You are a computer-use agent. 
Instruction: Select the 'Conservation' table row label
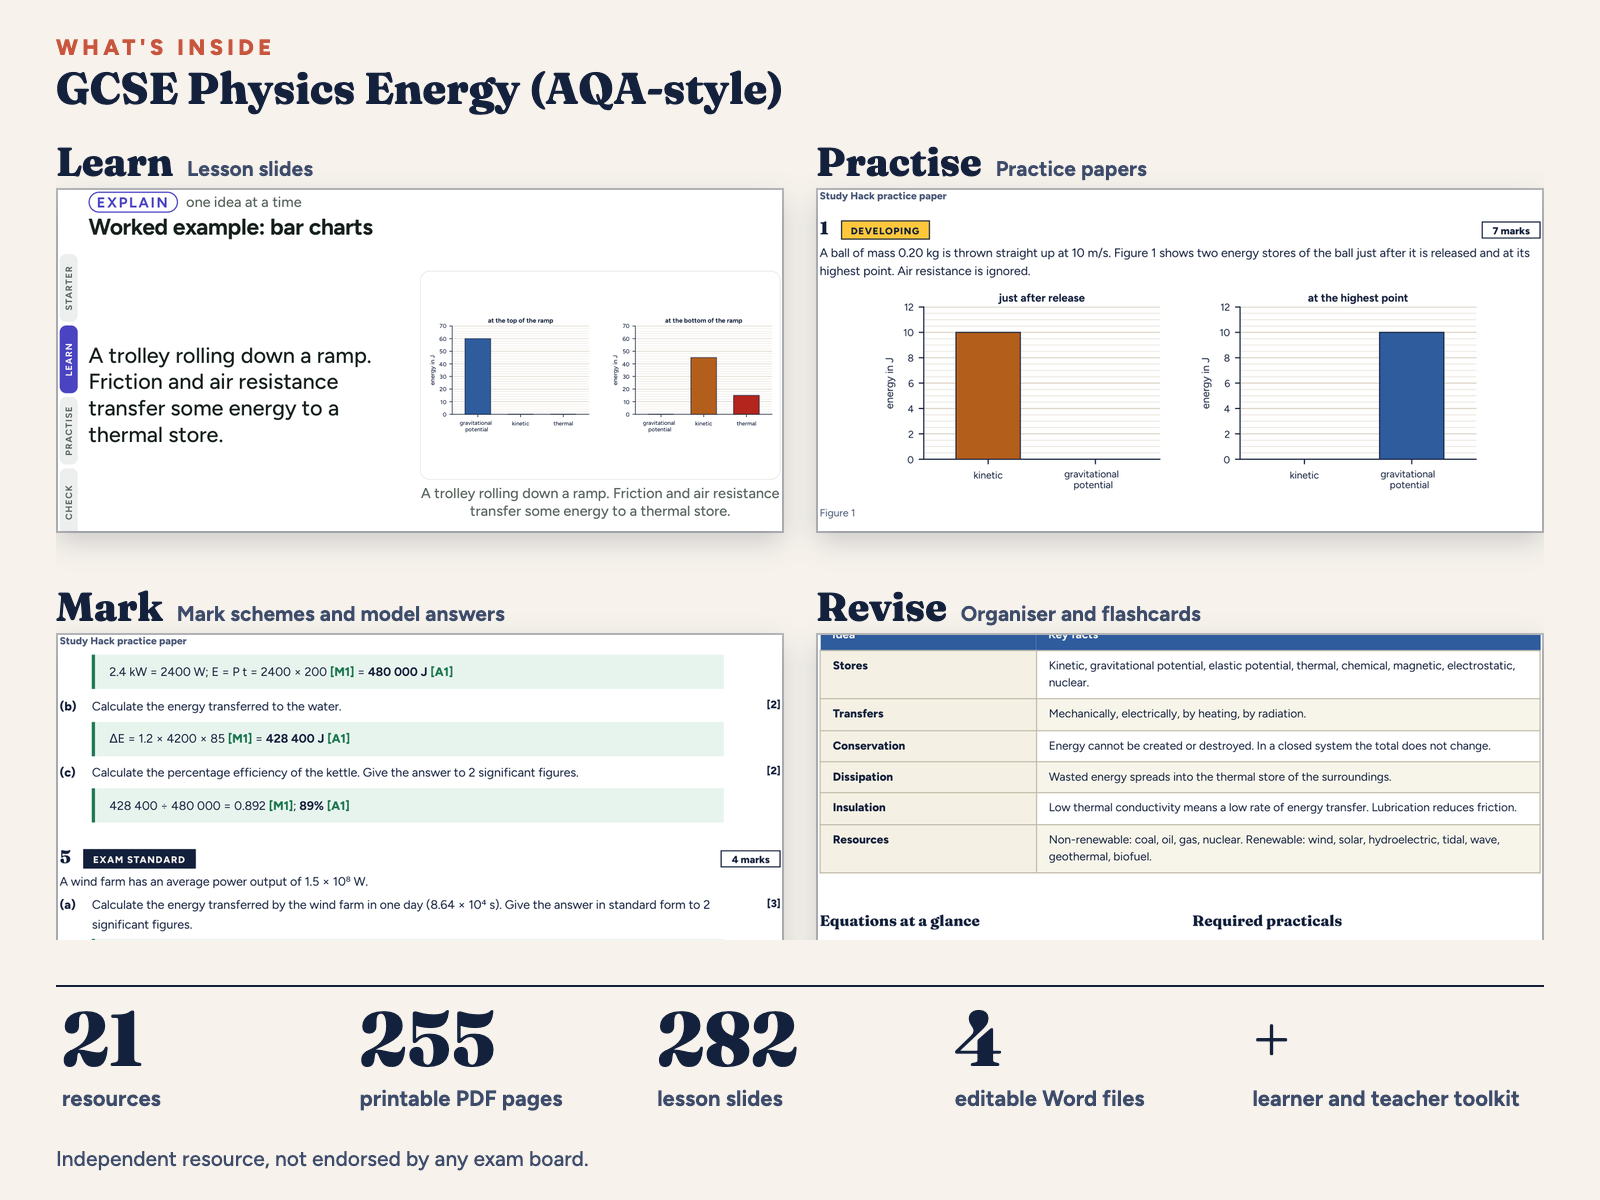coord(869,746)
